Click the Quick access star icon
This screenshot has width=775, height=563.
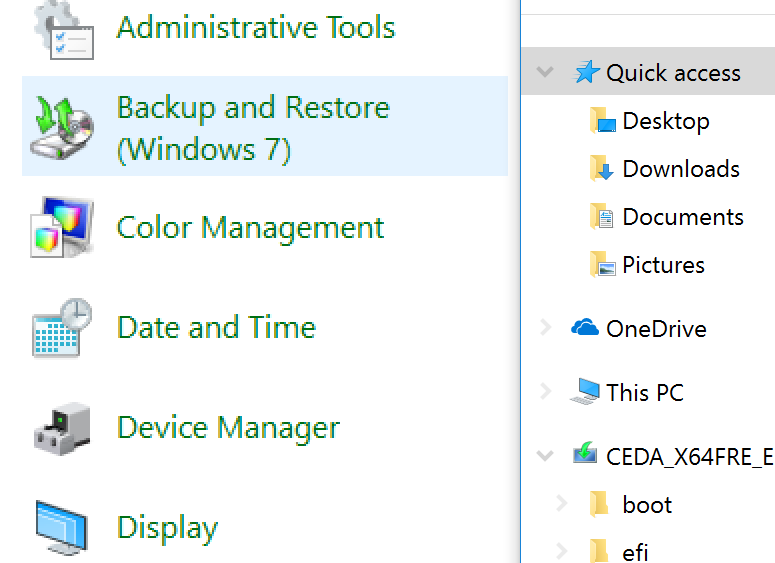[587, 72]
